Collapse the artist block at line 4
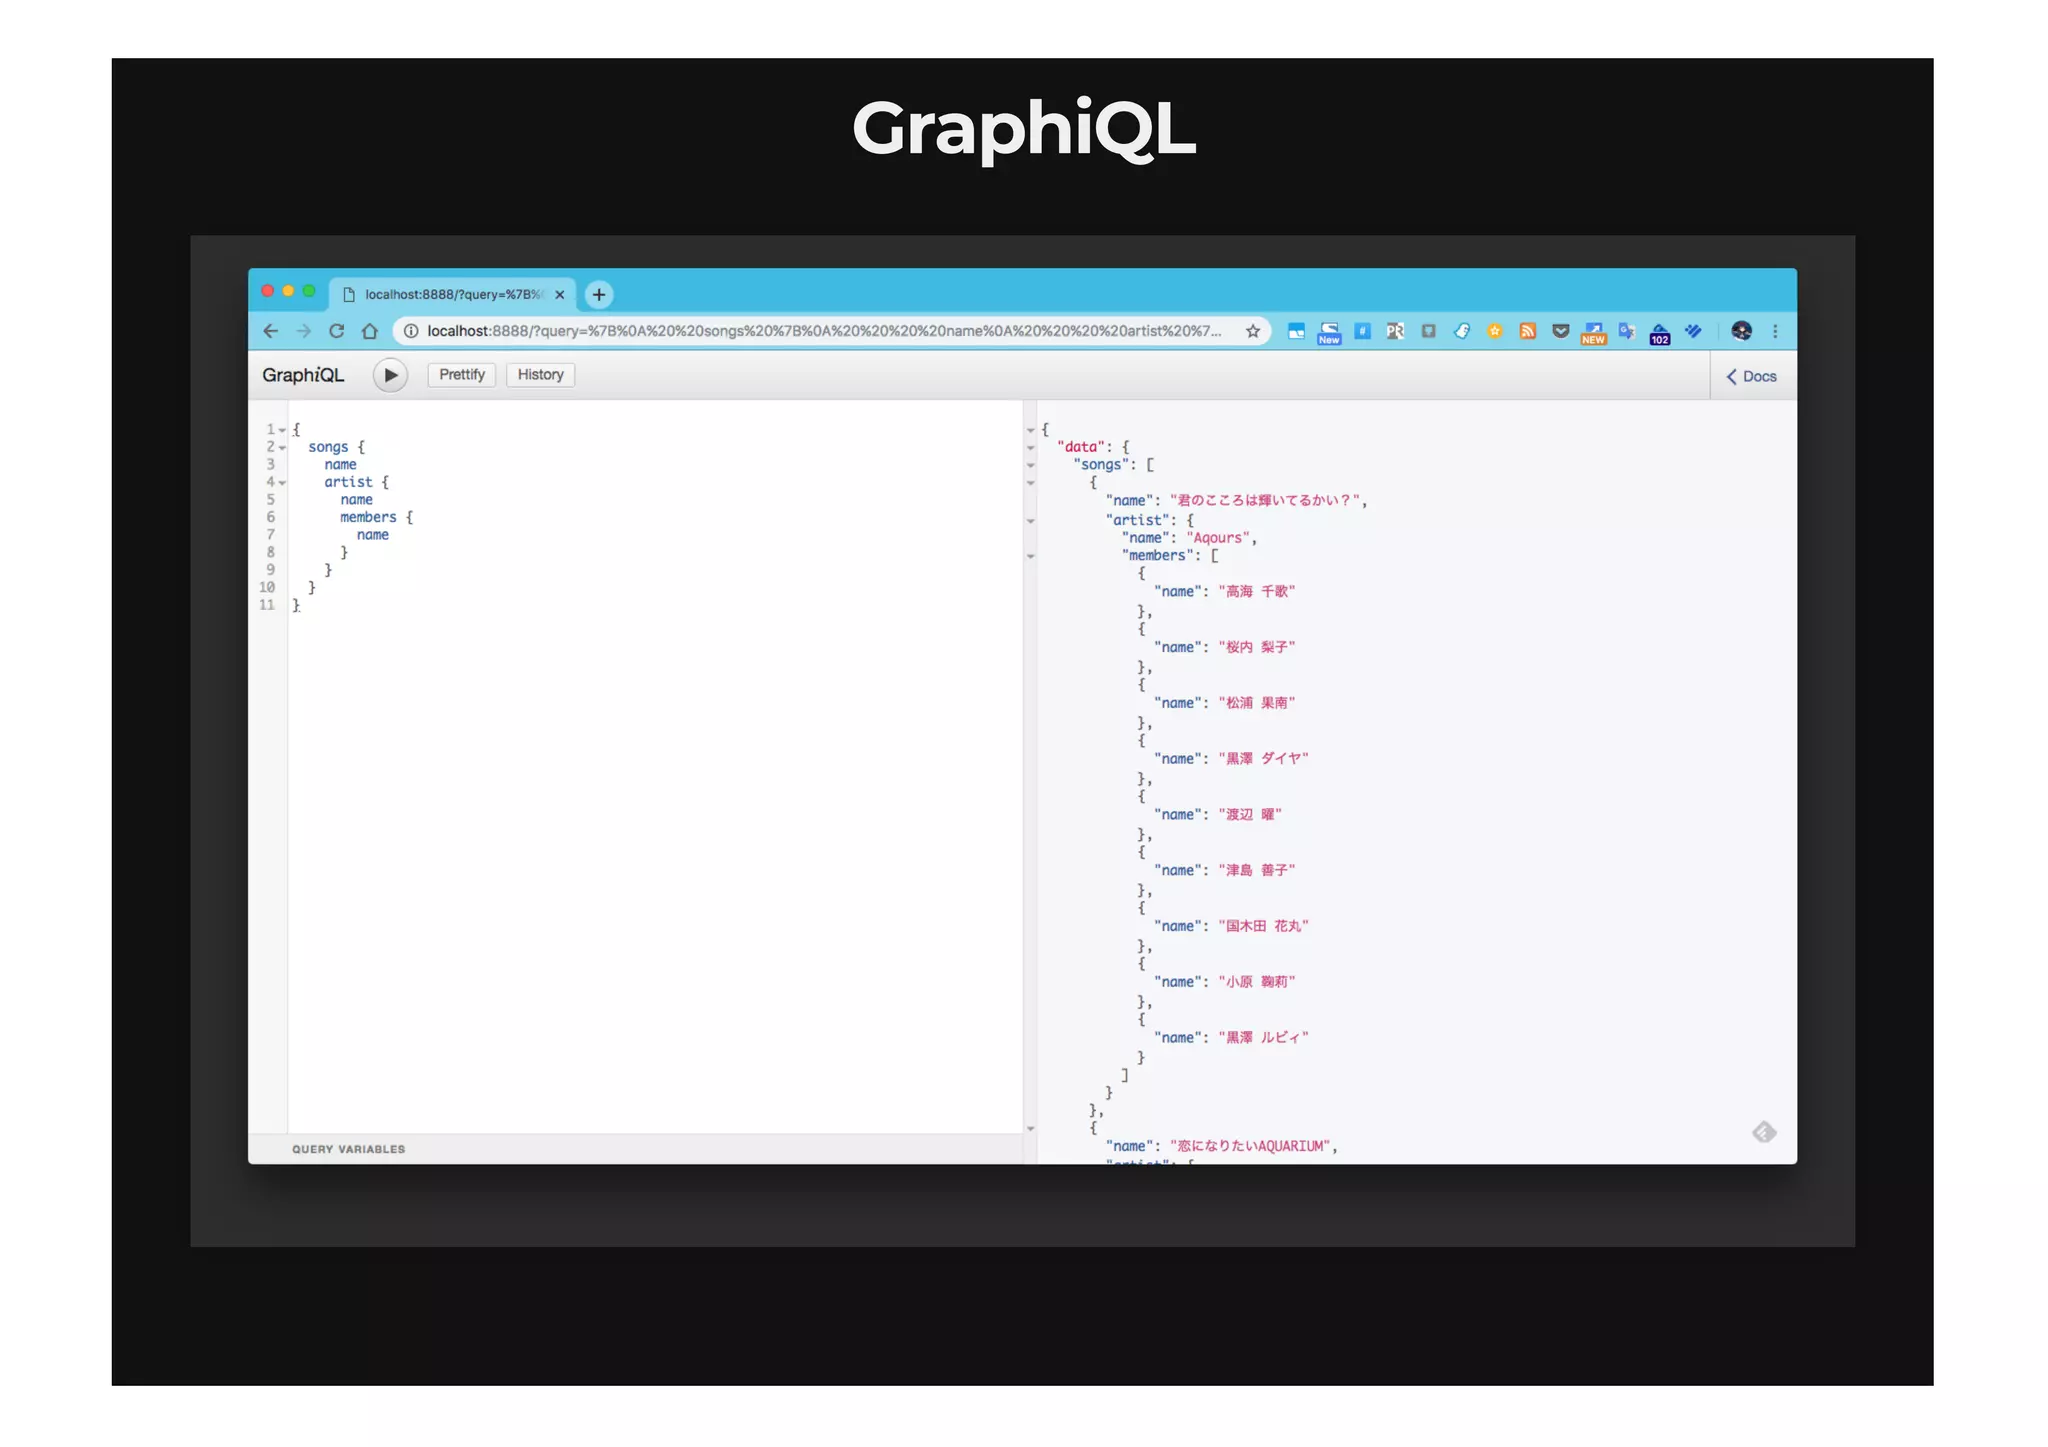The height and width of the screenshot is (1447, 2048). [283, 482]
